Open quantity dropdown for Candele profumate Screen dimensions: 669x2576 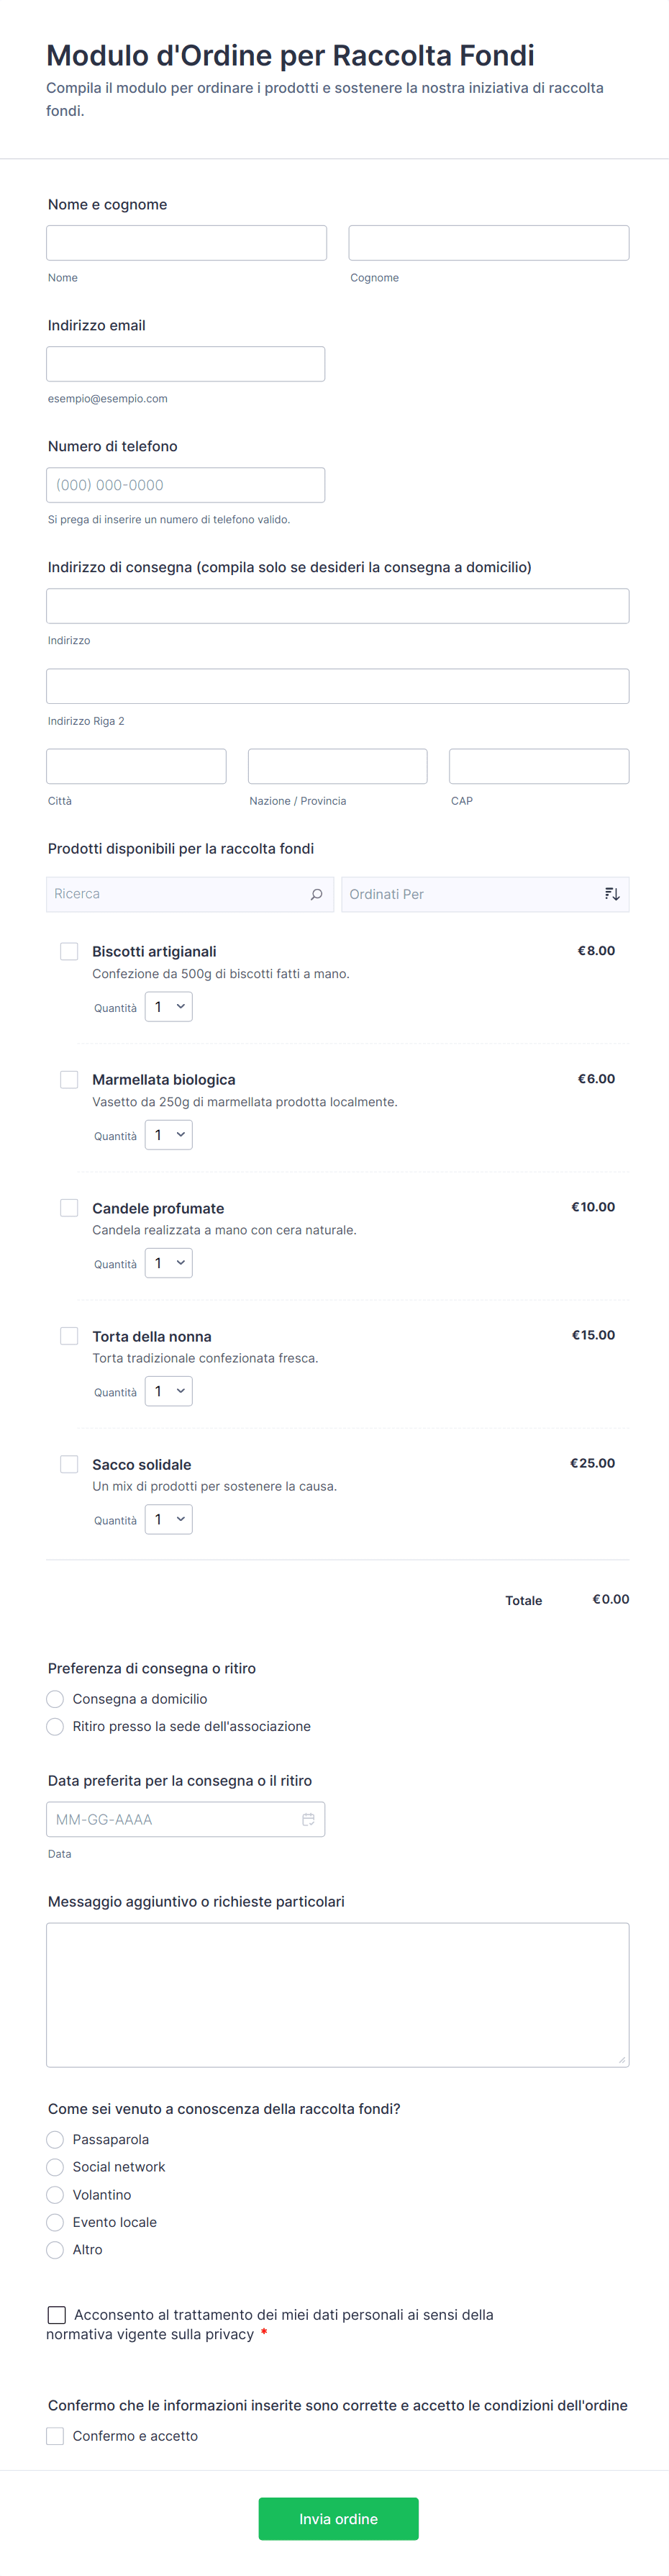168,1263
